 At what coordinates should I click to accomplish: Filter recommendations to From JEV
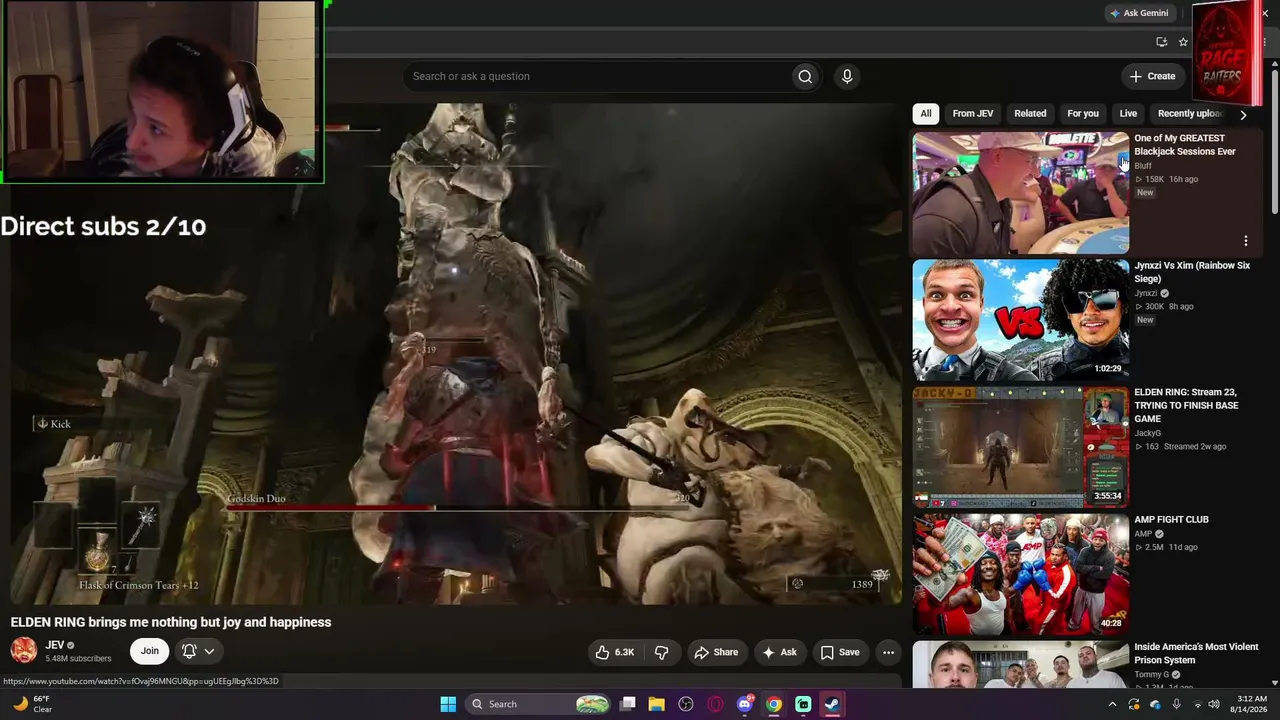point(973,113)
